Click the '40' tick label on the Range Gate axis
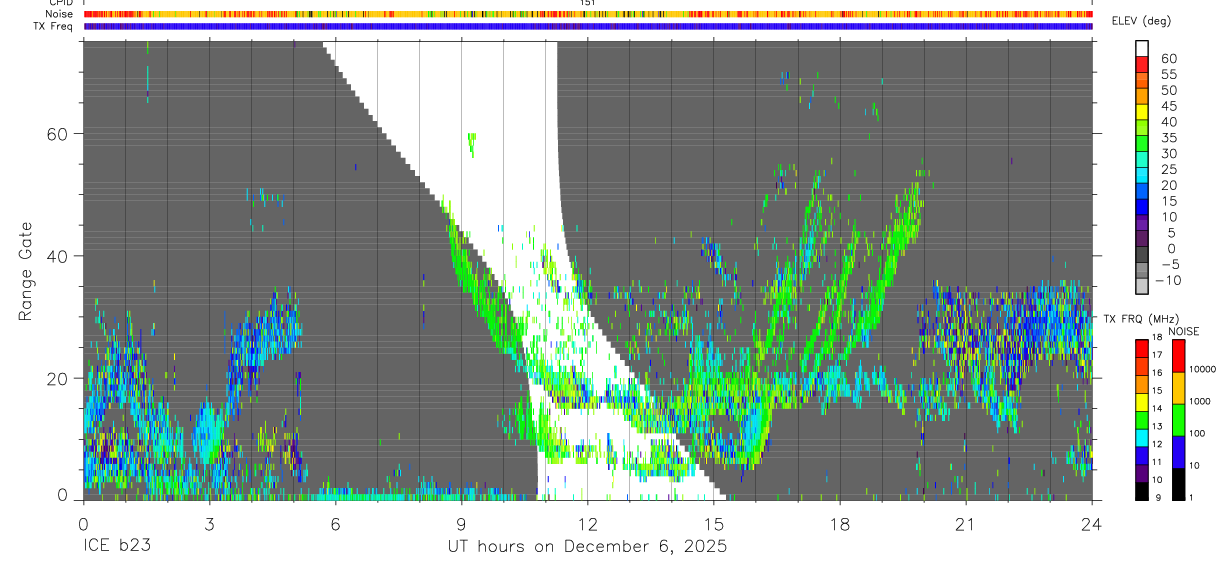Image resolution: width=1228 pixels, height=567 pixels. coord(57,256)
